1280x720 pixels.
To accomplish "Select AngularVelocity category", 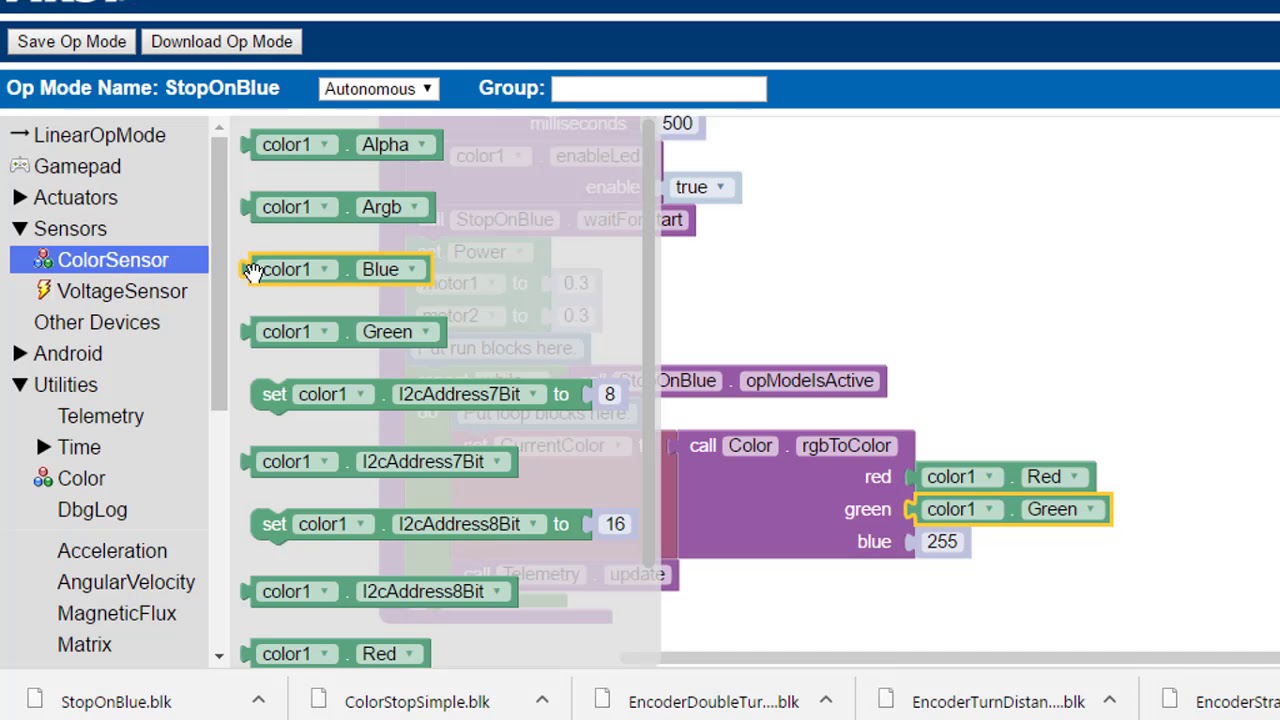I will click(126, 582).
